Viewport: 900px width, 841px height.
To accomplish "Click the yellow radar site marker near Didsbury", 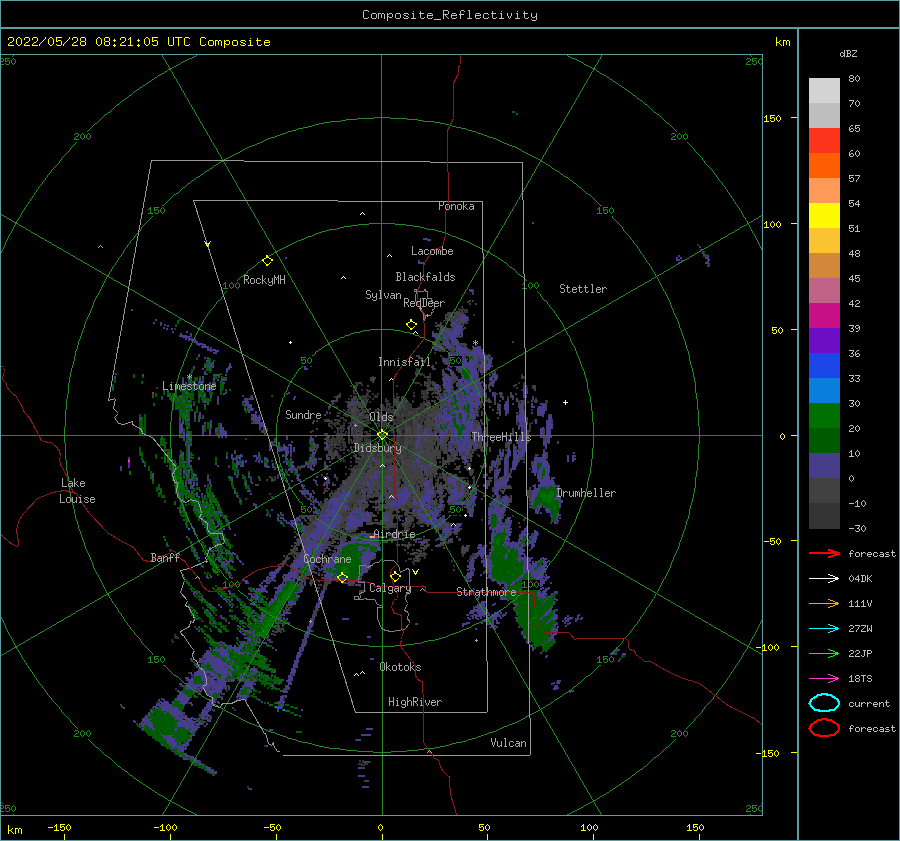I will 382,435.
